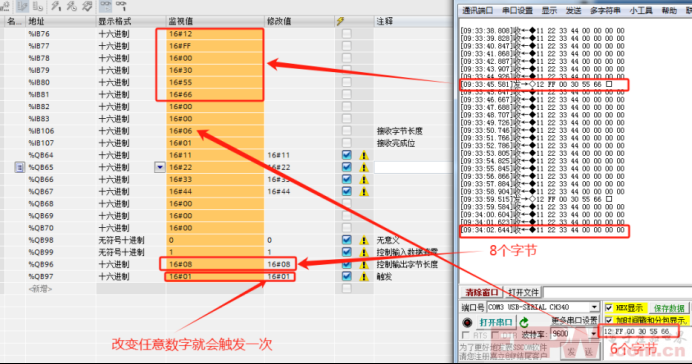This screenshot has width=692, height=364.
Task: Click the serial port status indicator icon
Action: tap(467, 322)
